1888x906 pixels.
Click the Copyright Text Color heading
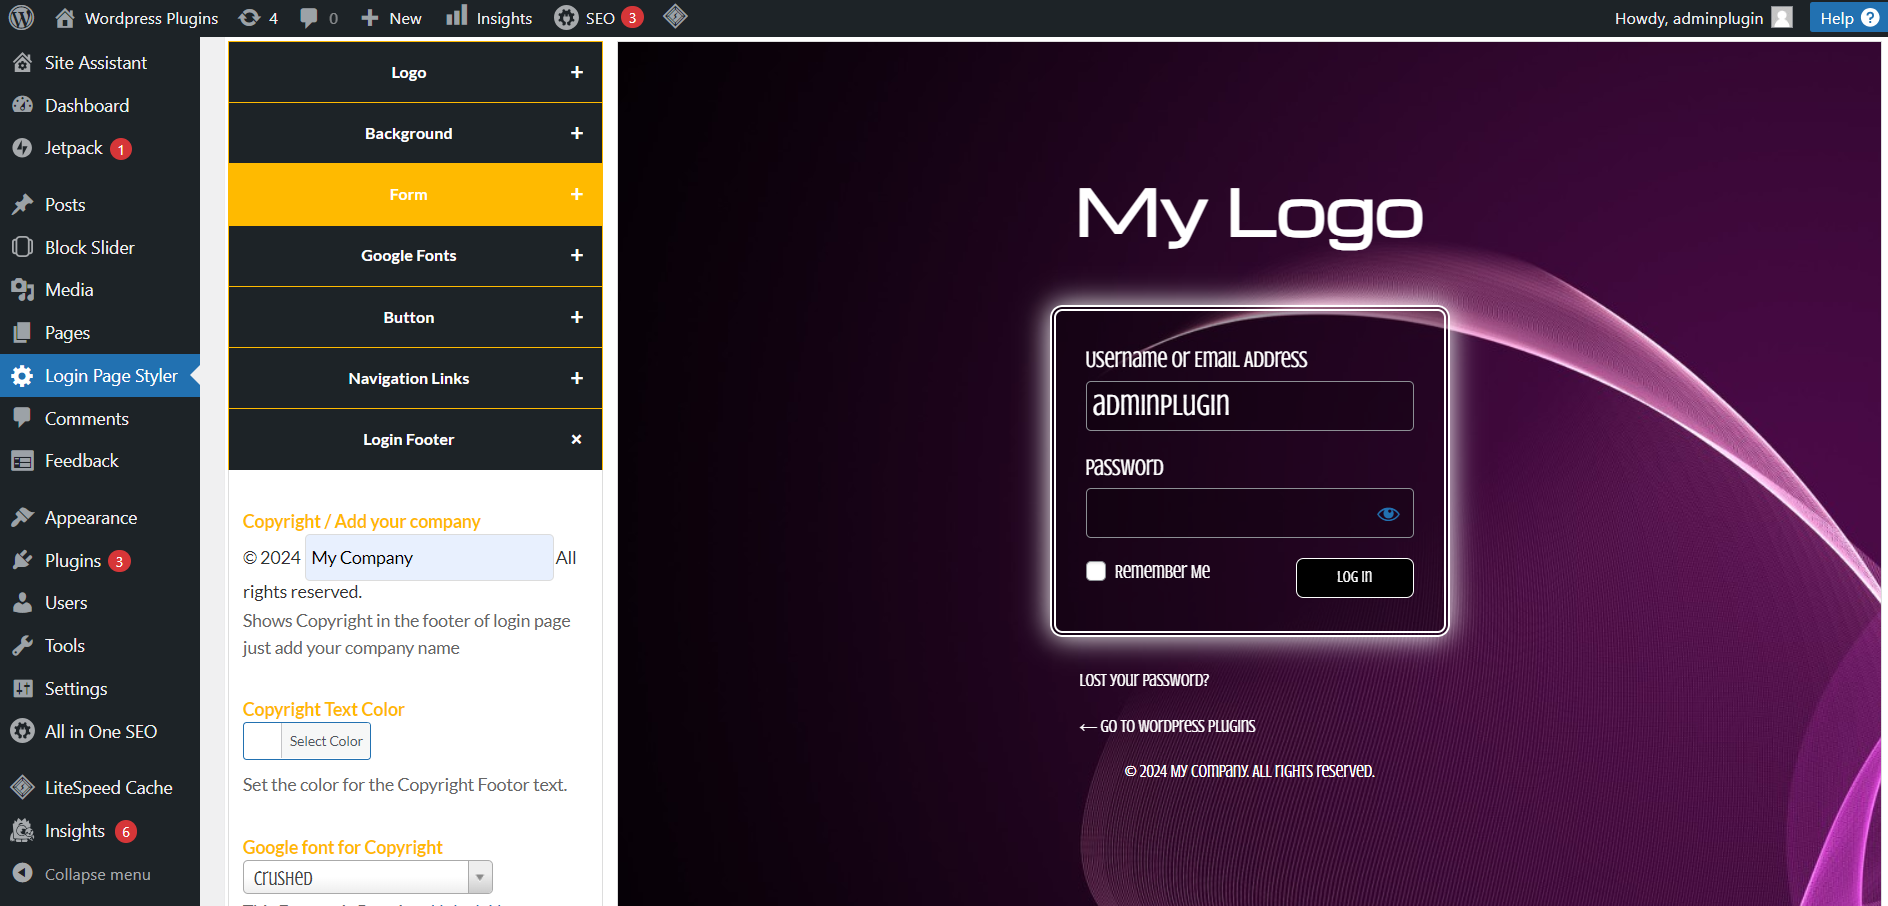point(323,709)
